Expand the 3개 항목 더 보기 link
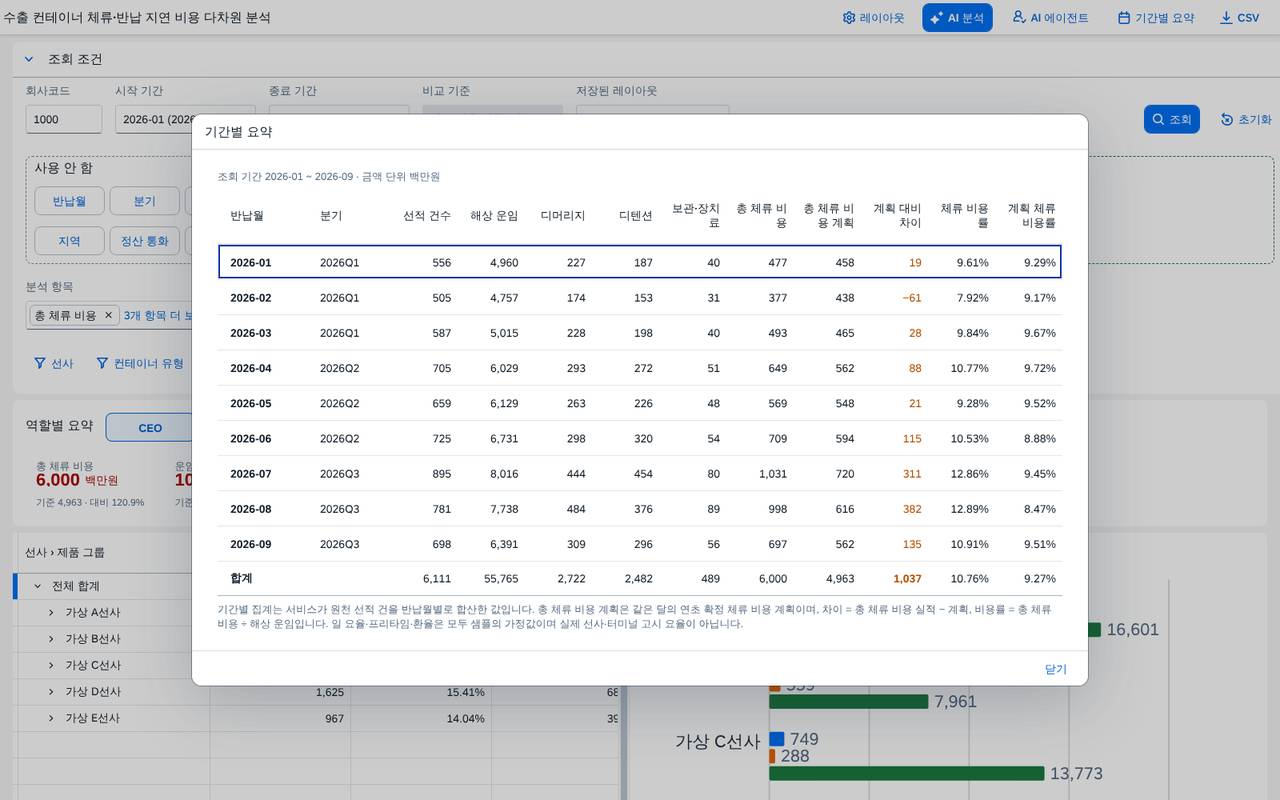Image resolution: width=1280 pixels, height=800 pixels. 157,315
